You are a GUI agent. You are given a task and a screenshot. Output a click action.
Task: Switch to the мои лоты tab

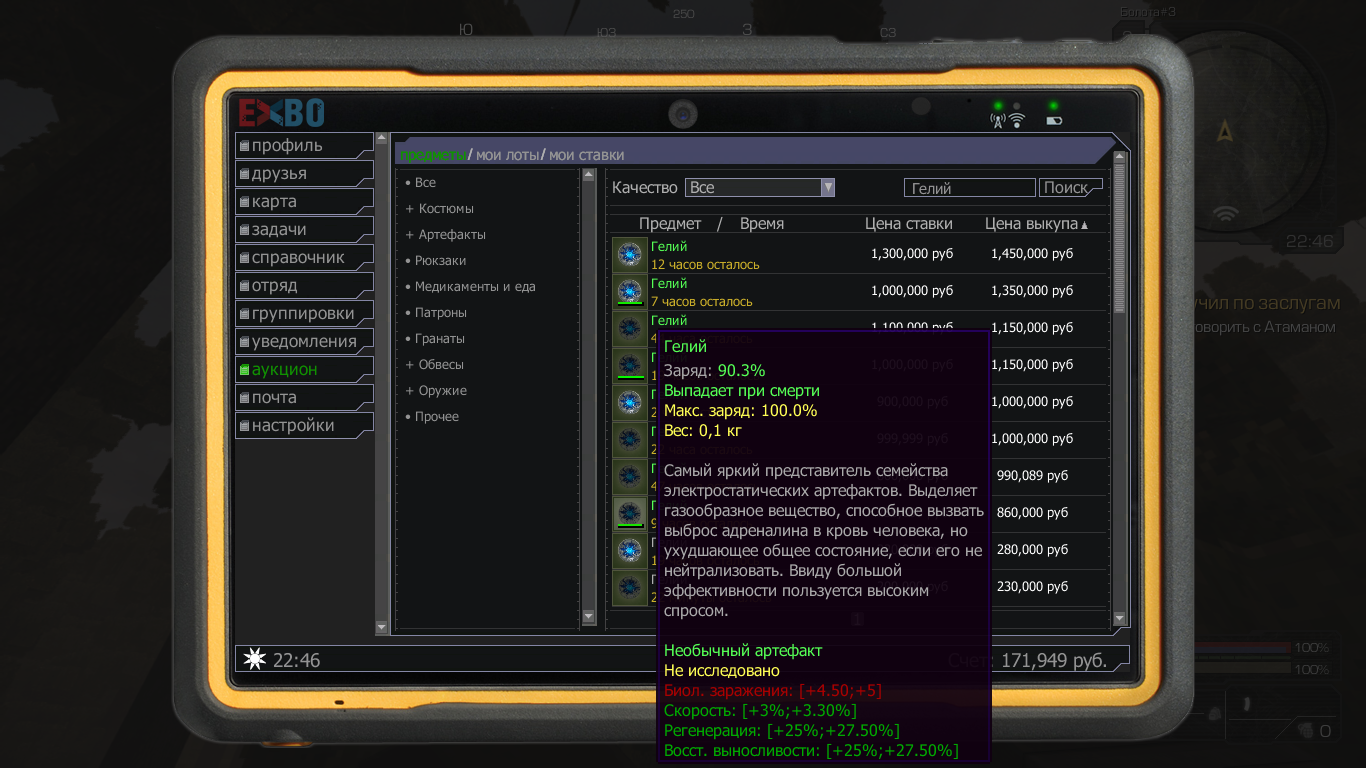point(508,155)
